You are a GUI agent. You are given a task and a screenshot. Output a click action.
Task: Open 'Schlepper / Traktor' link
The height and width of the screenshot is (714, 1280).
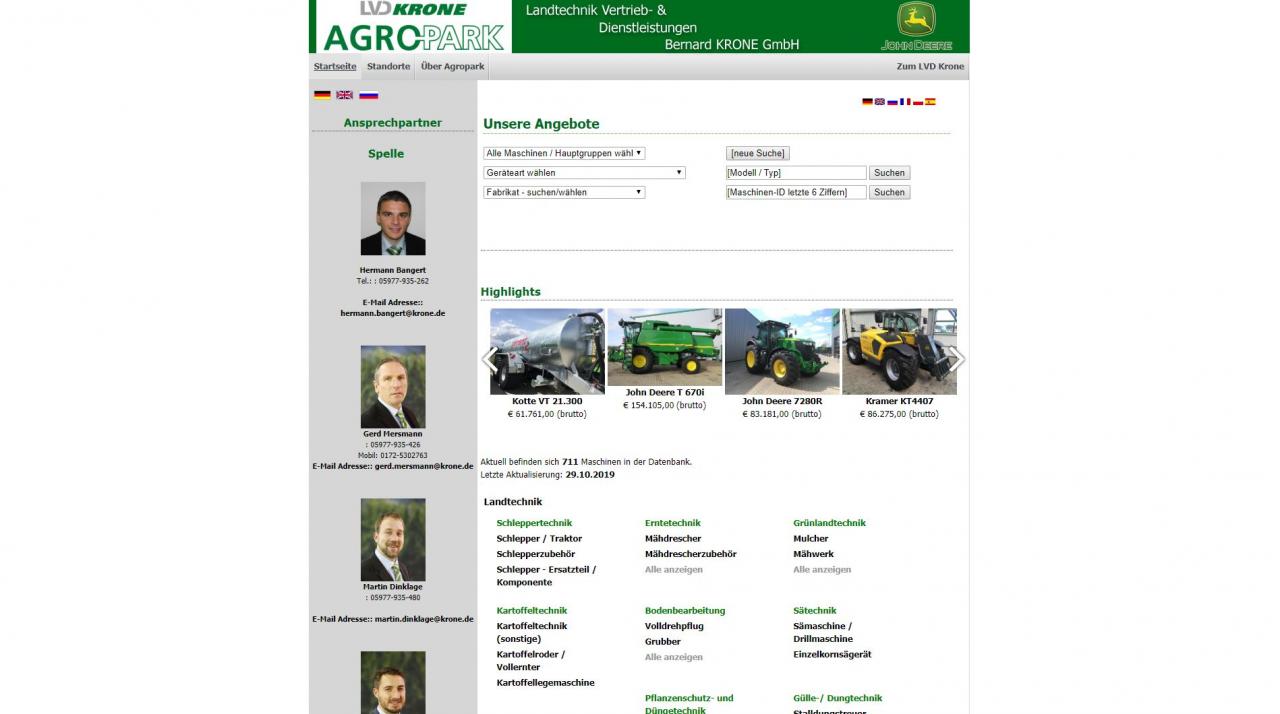point(539,539)
